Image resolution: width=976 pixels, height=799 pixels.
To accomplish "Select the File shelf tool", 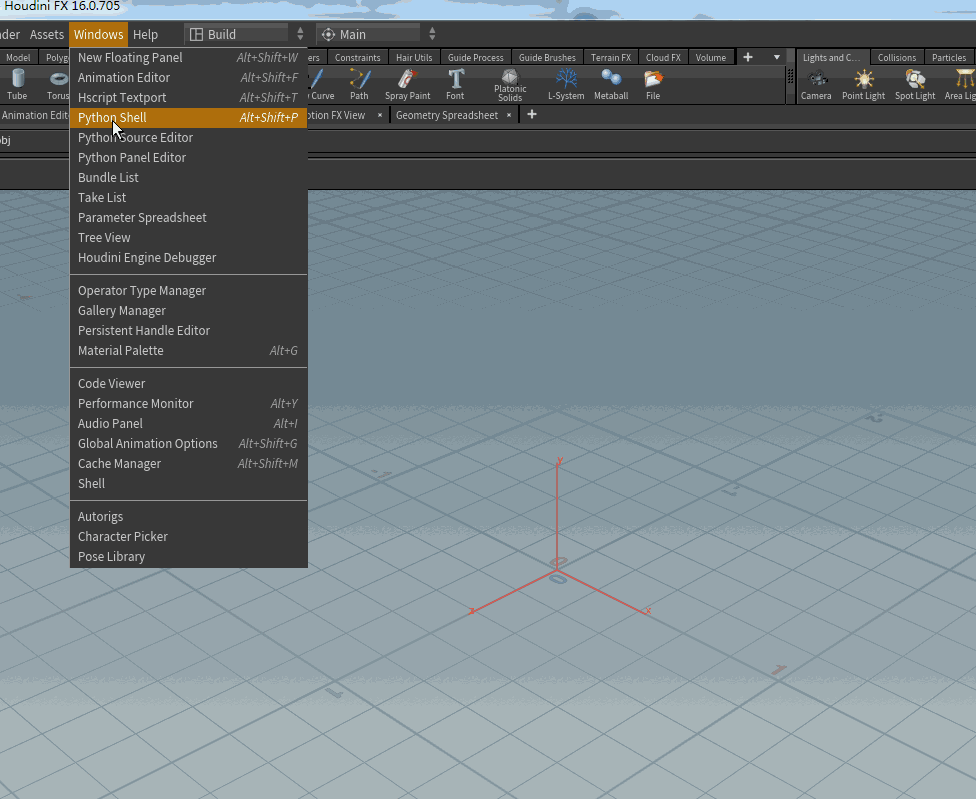I will point(653,84).
